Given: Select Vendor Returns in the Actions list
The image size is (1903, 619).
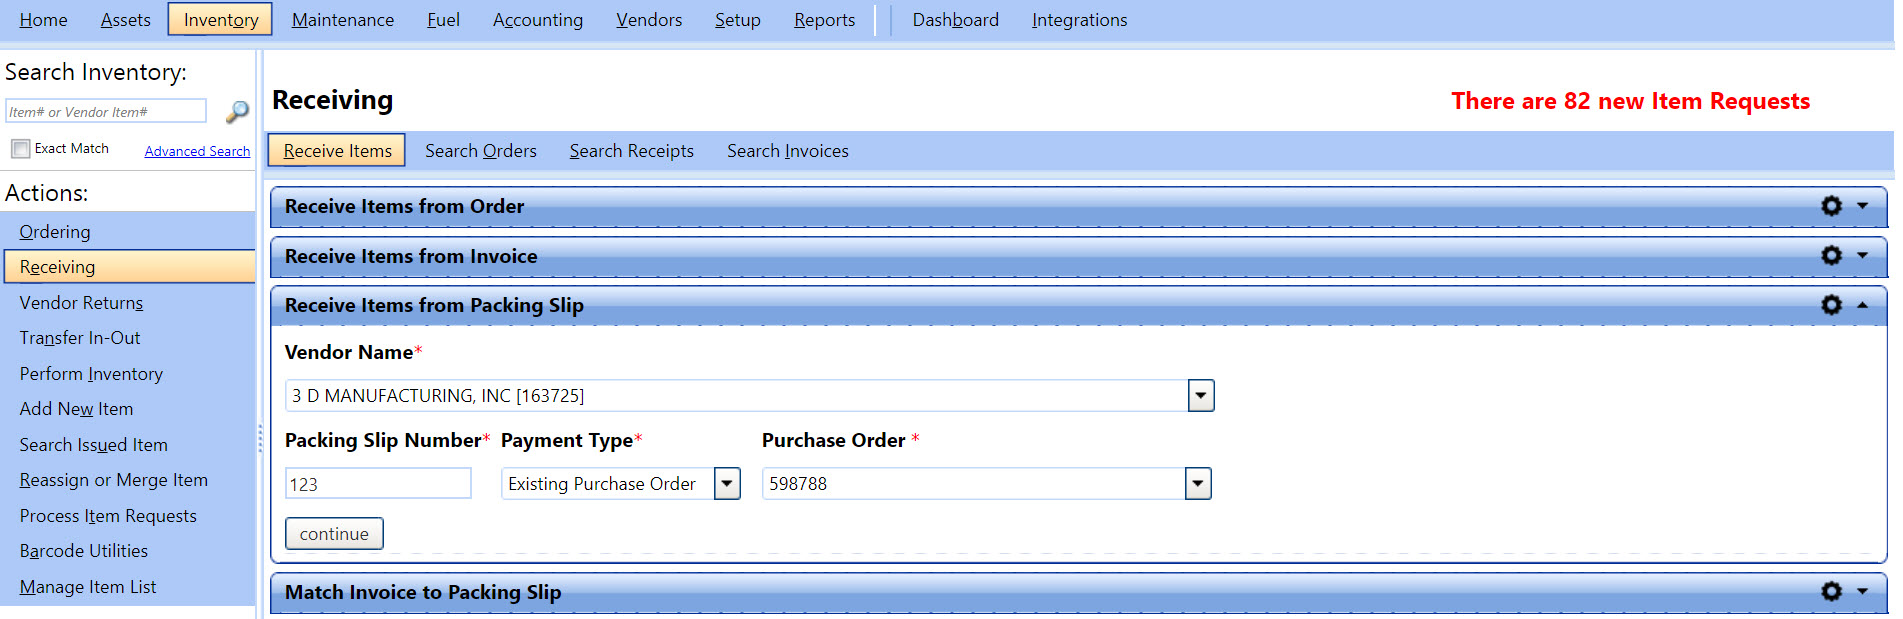Looking at the screenshot, I should point(81,303).
